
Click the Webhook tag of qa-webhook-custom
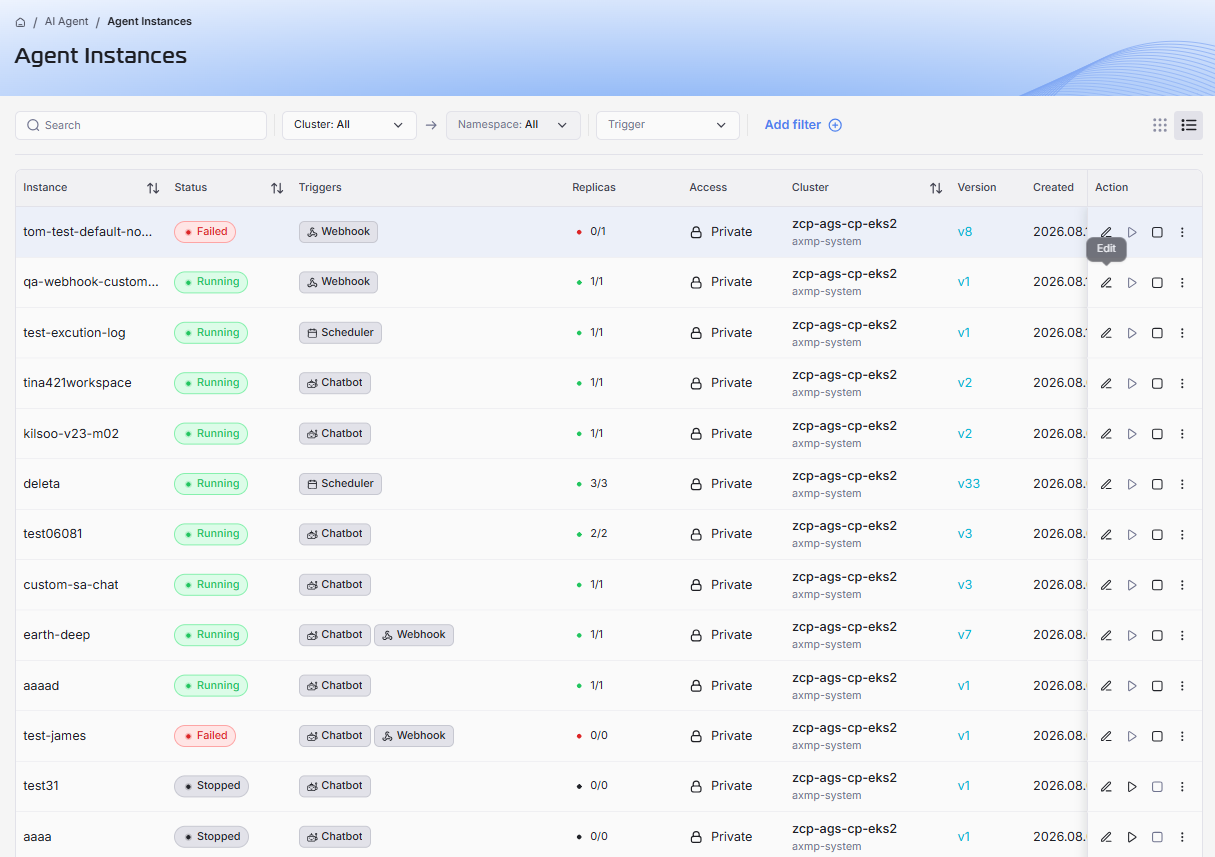[x=338, y=282]
